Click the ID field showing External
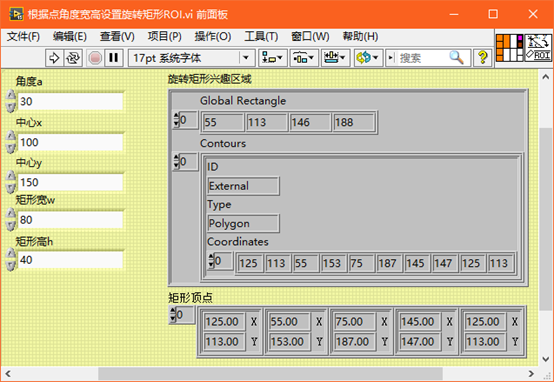The width and height of the screenshot is (554, 382). pyautogui.click(x=243, y=186)
